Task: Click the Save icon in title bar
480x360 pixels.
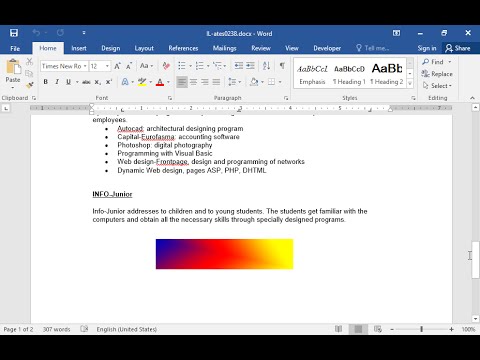Action: 14,33
